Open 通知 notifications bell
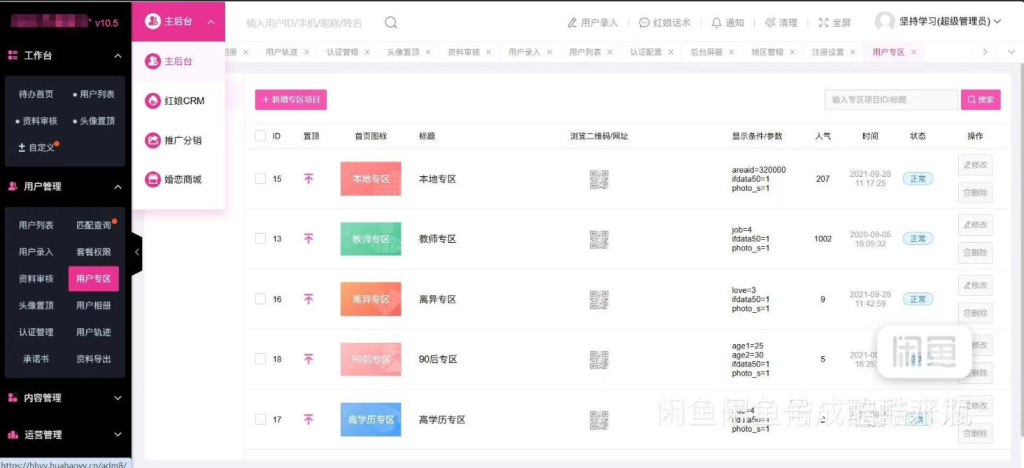1024x468 pixels. (728, 23)
